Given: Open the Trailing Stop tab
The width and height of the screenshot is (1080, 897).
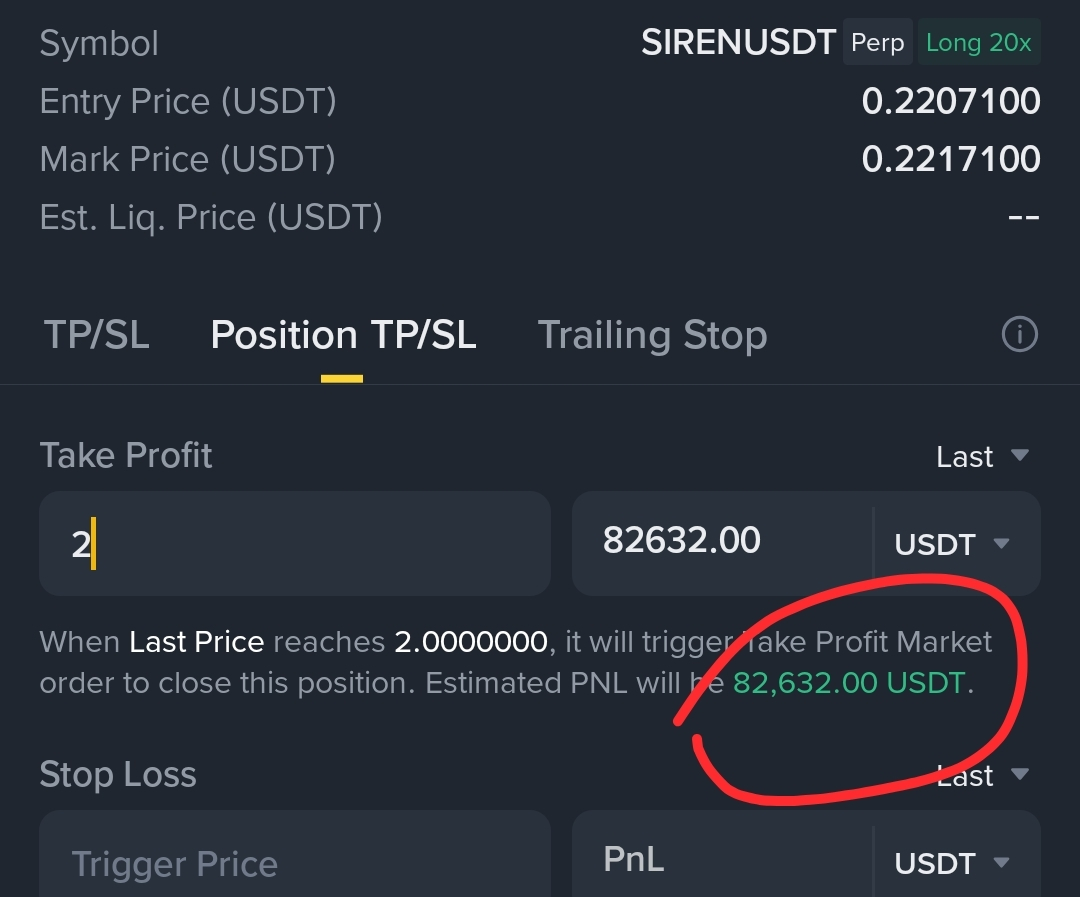Looking at the screenshot, I should [652, 335].
